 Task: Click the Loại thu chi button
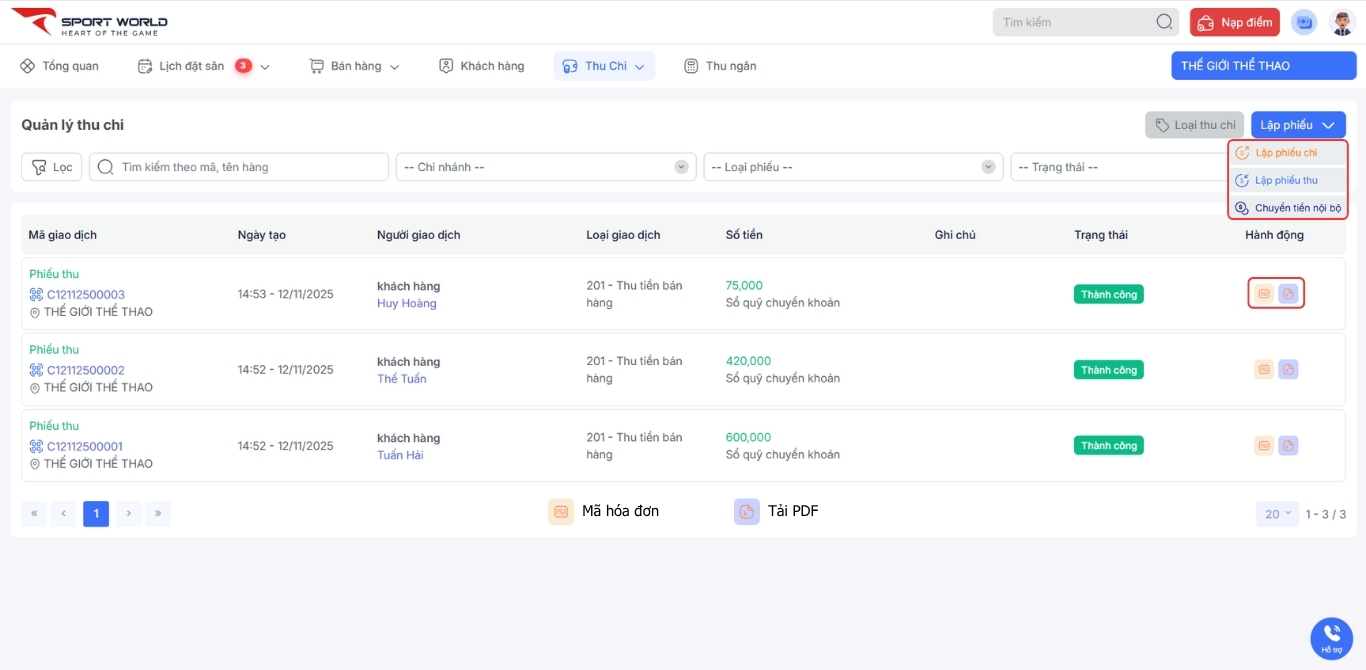tap(1194, 125)
